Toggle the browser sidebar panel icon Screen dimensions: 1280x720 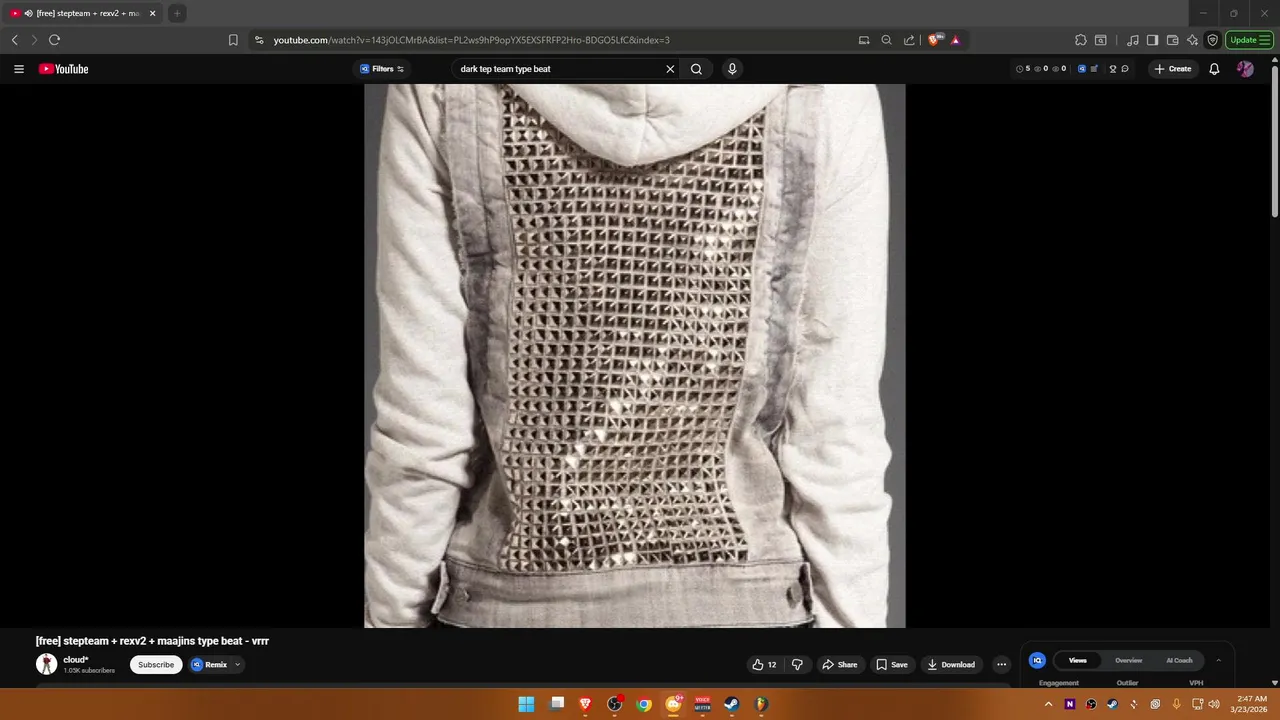[1152, 40]
